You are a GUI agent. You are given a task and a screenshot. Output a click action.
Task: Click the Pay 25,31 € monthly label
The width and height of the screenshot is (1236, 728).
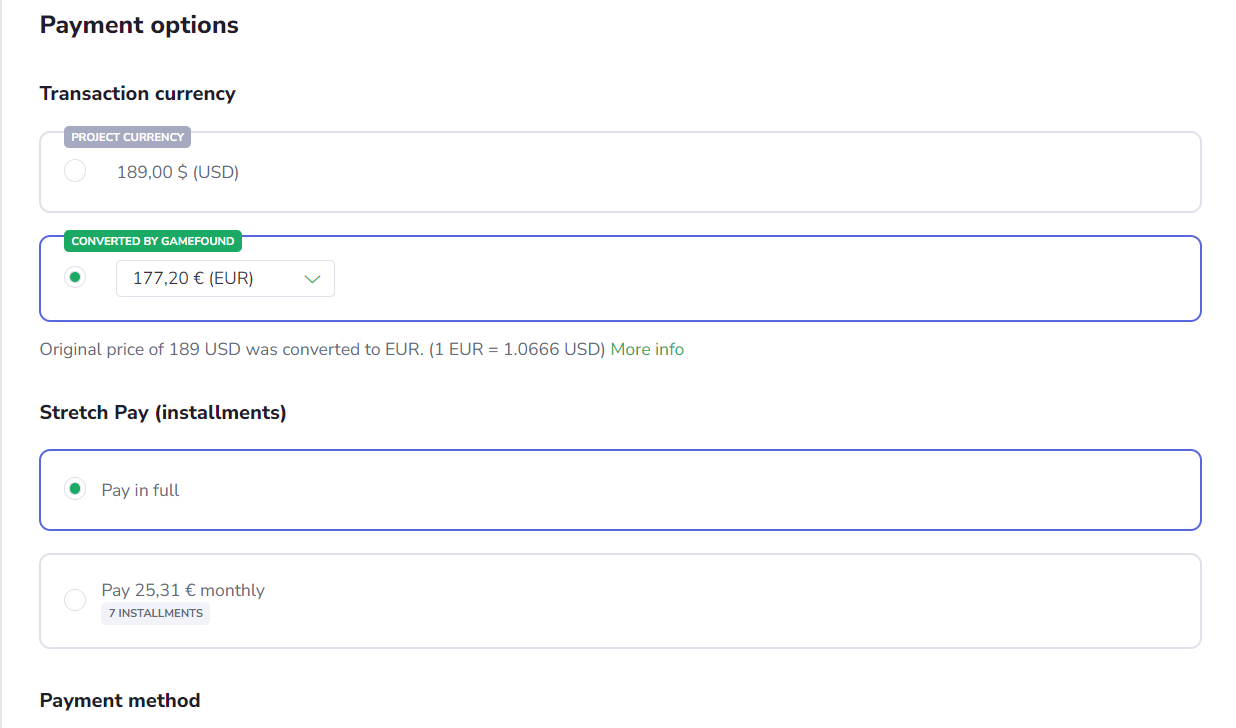point(183,590)
